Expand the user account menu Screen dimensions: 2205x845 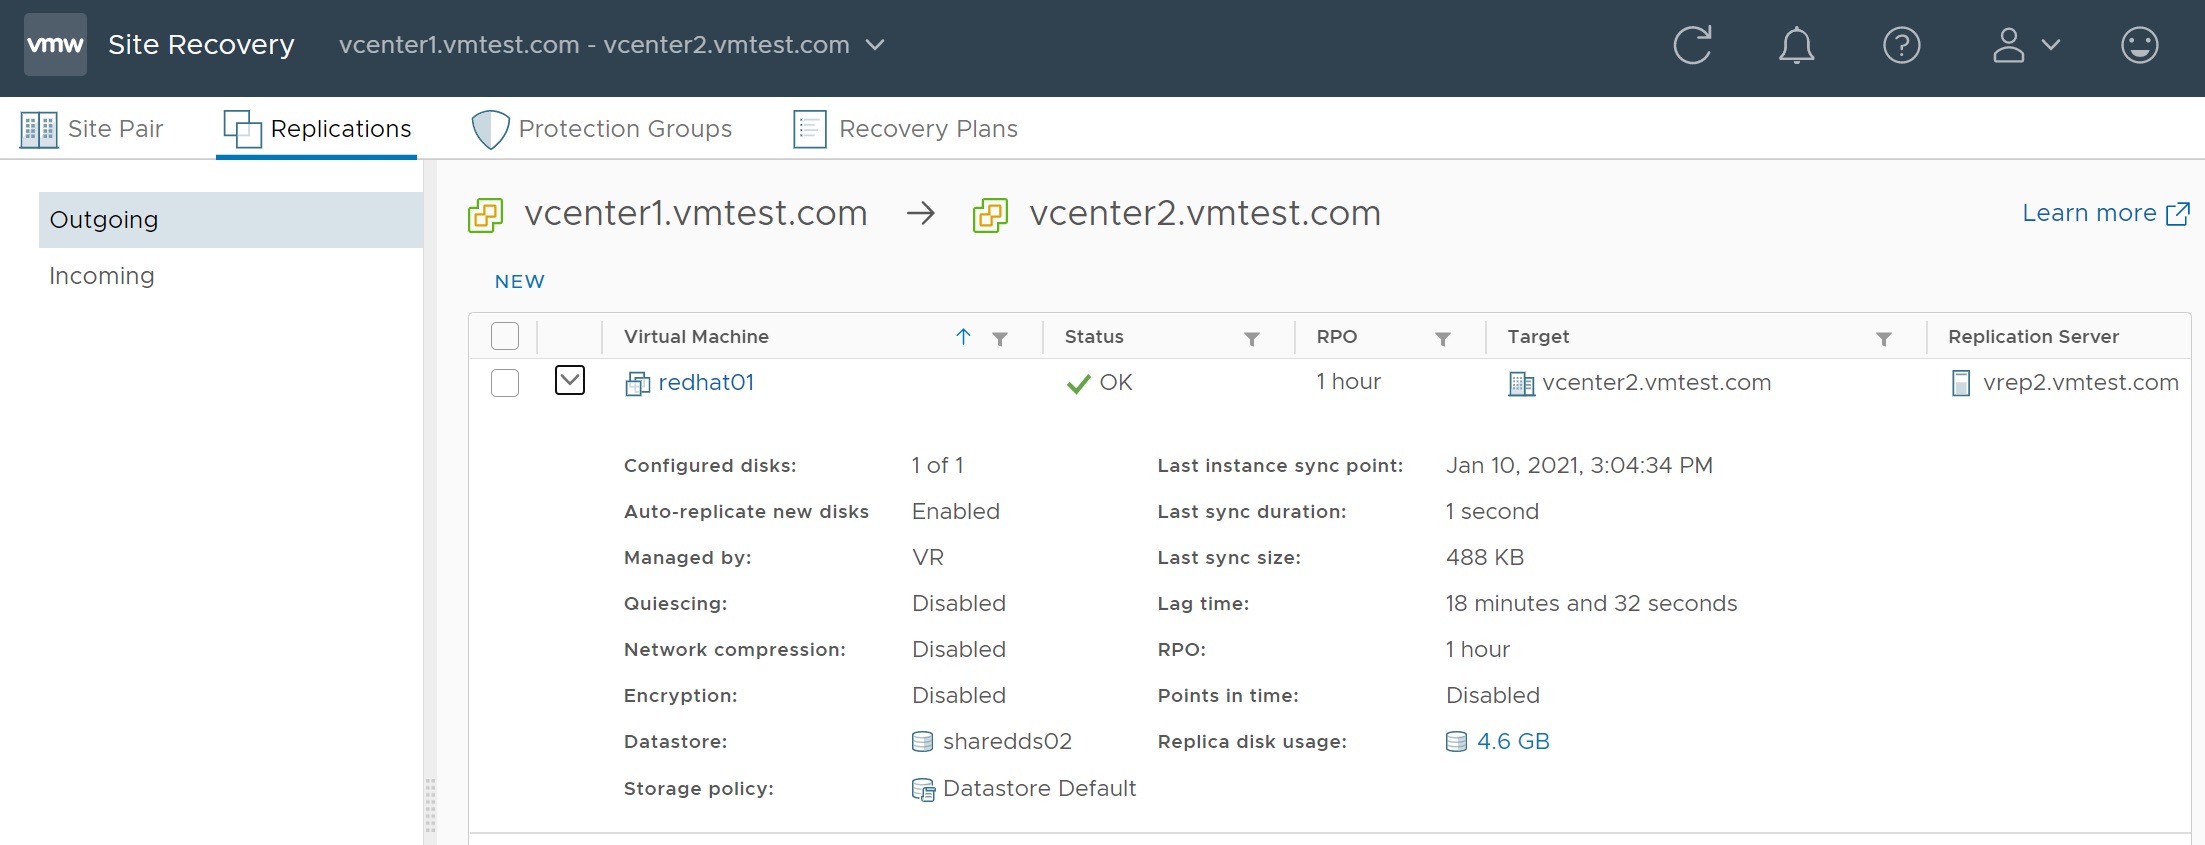pyautogui.click(x=2025, y=45)
